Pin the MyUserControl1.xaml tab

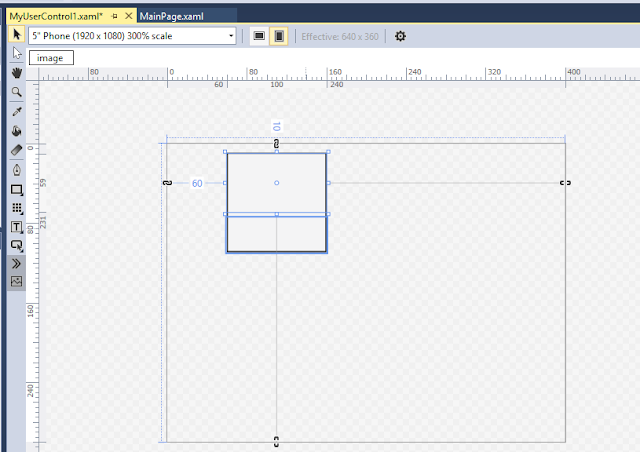(115, 16)
